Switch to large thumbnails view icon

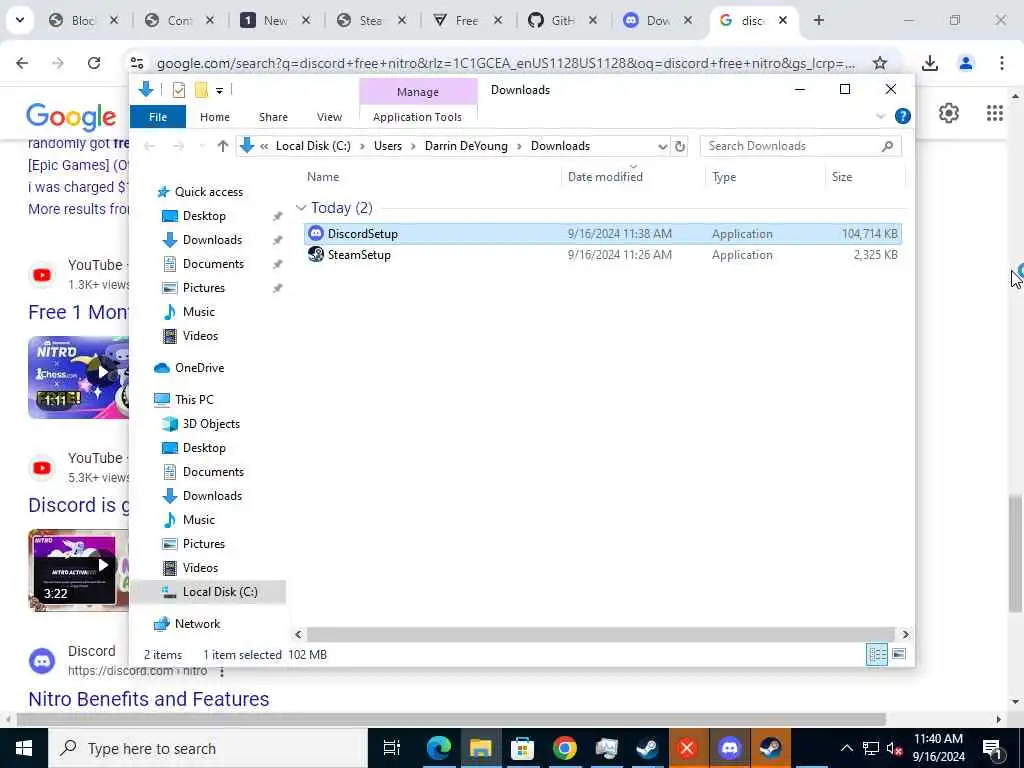(899, 654)
